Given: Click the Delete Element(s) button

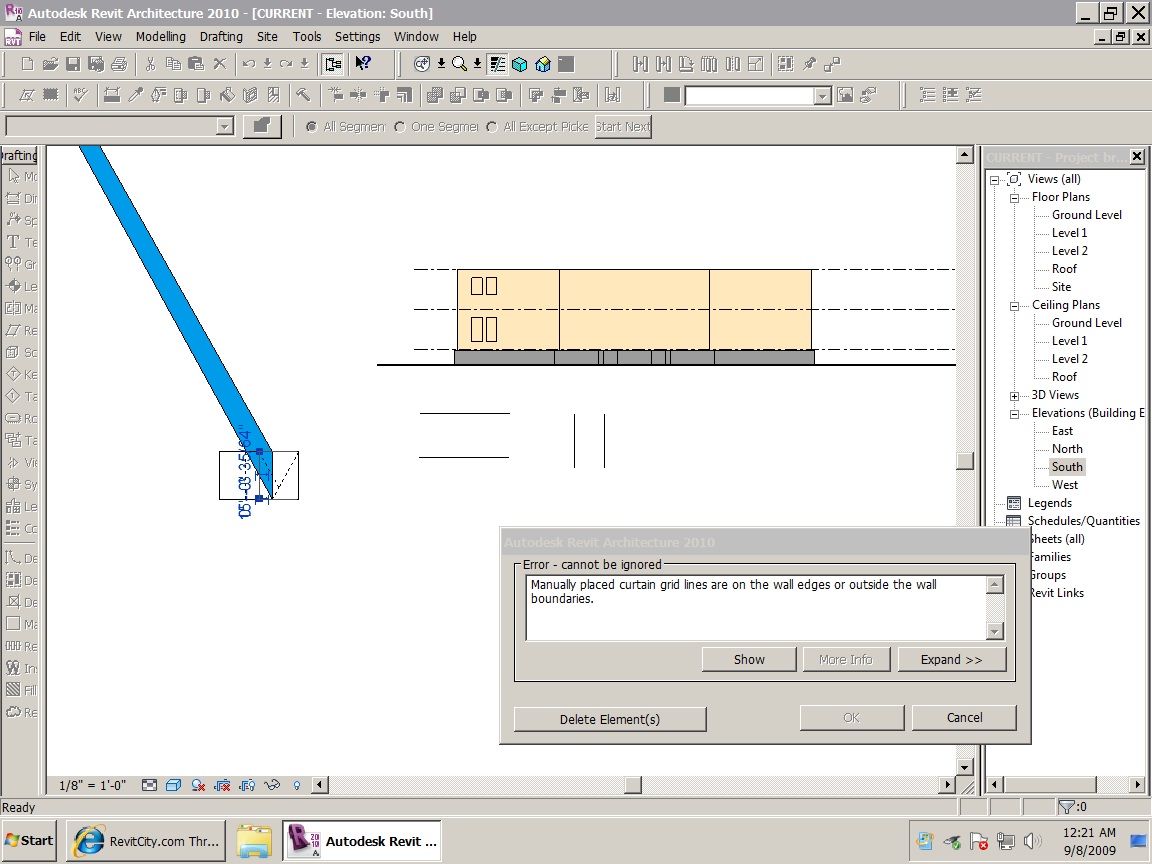Looking at the screenshot, I should coord(609,719).
